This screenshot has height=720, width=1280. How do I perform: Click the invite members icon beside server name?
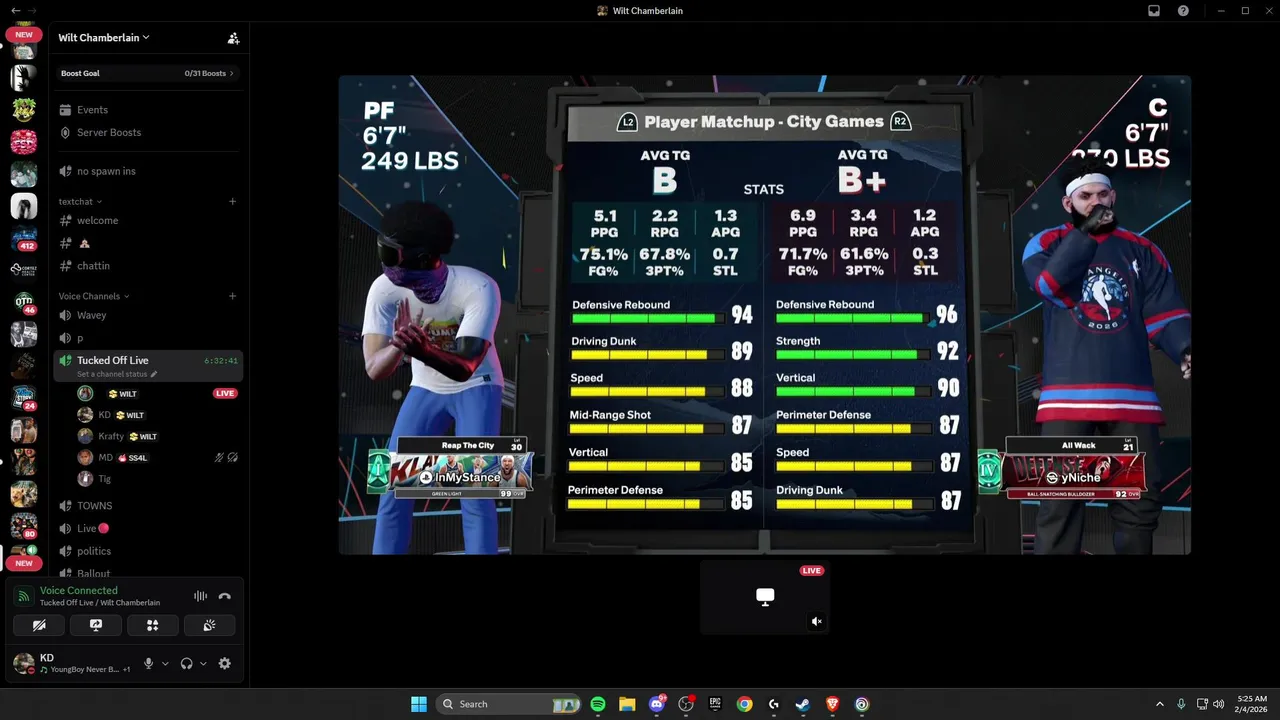point(233,38)
